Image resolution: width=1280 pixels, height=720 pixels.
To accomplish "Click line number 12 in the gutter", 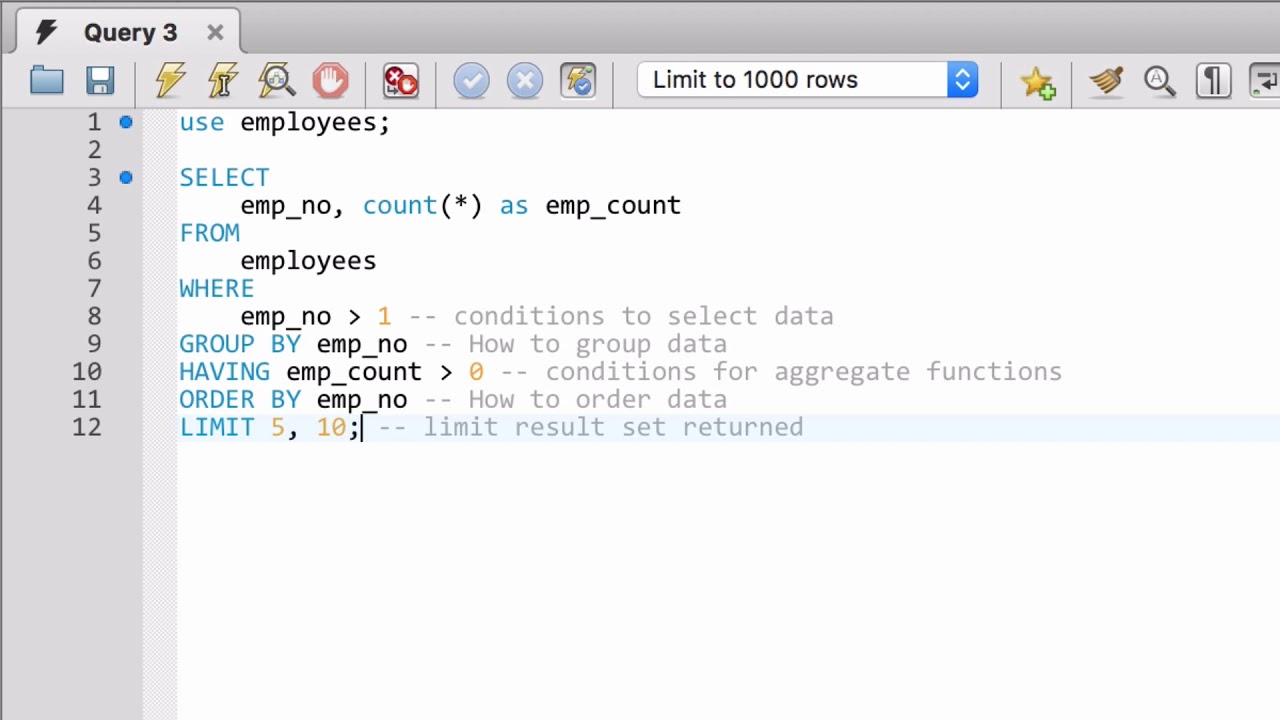I will (x=87, y=427).
